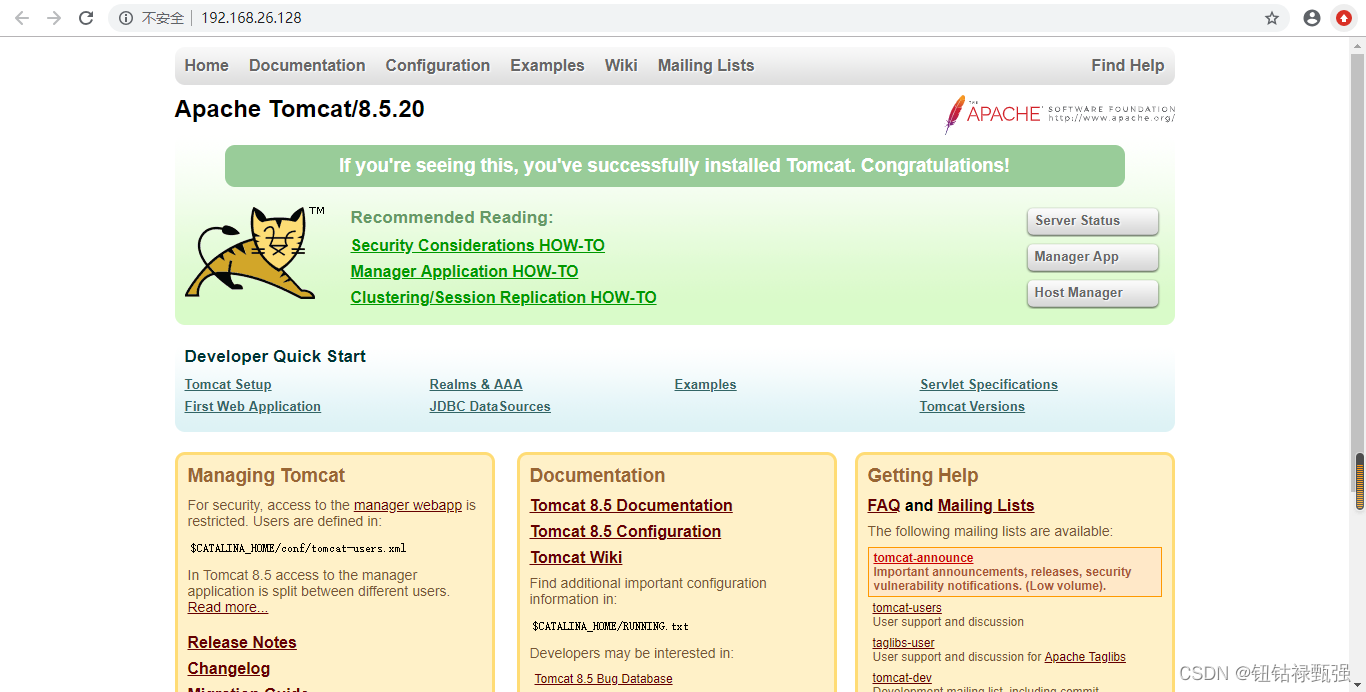Open the Changelog link
Viewport: 1366px width, 692px height.
point(229,668)
